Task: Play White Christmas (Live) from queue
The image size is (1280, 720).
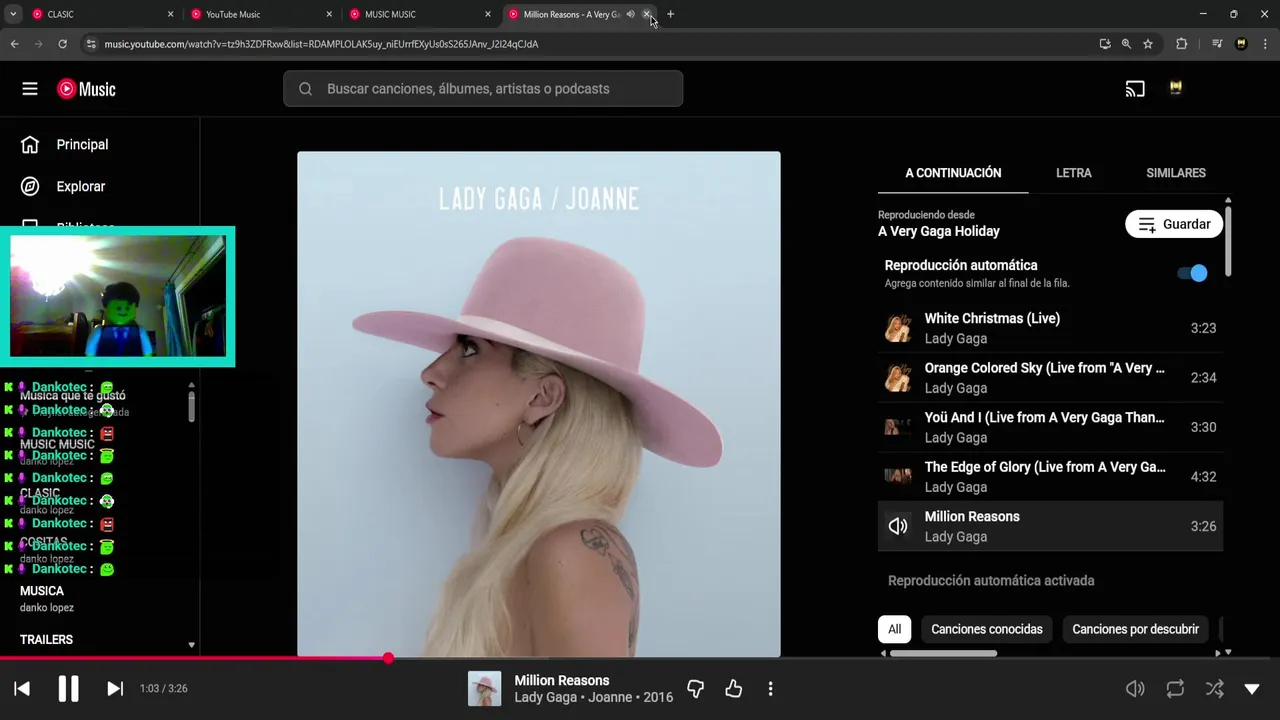Action: click(x=1050, y=328)
